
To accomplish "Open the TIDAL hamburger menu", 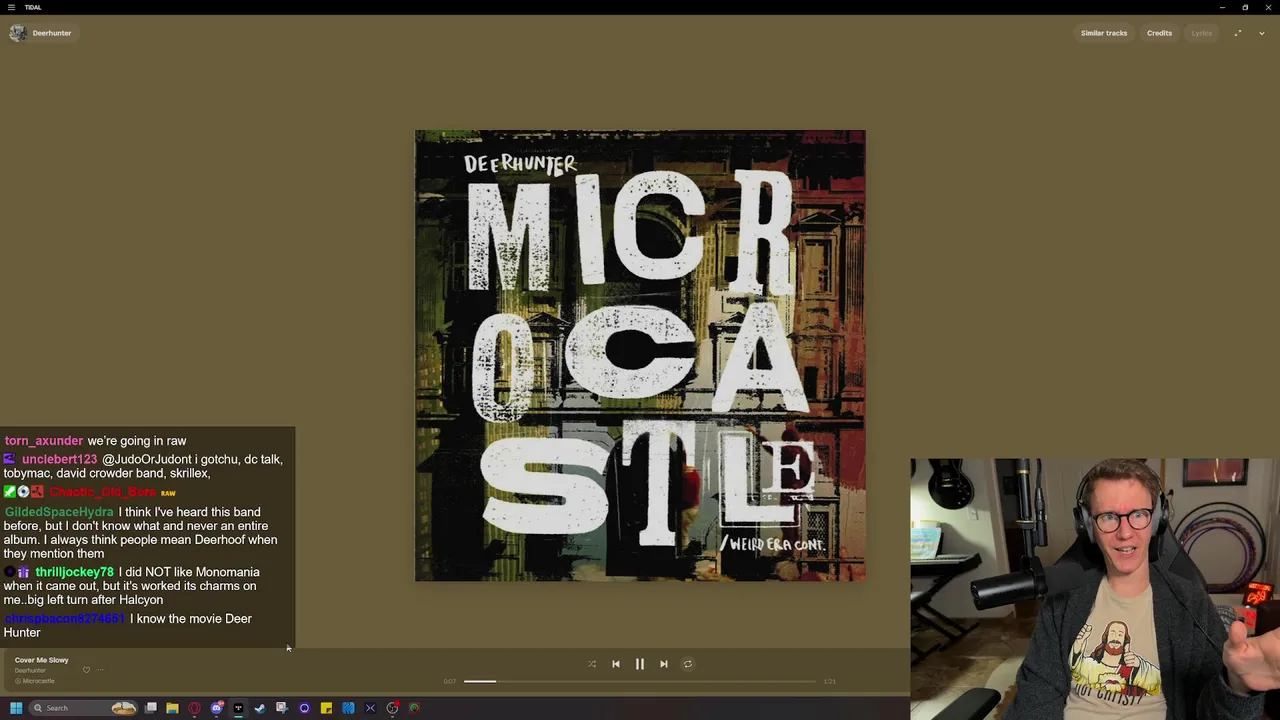I will 11,7.
